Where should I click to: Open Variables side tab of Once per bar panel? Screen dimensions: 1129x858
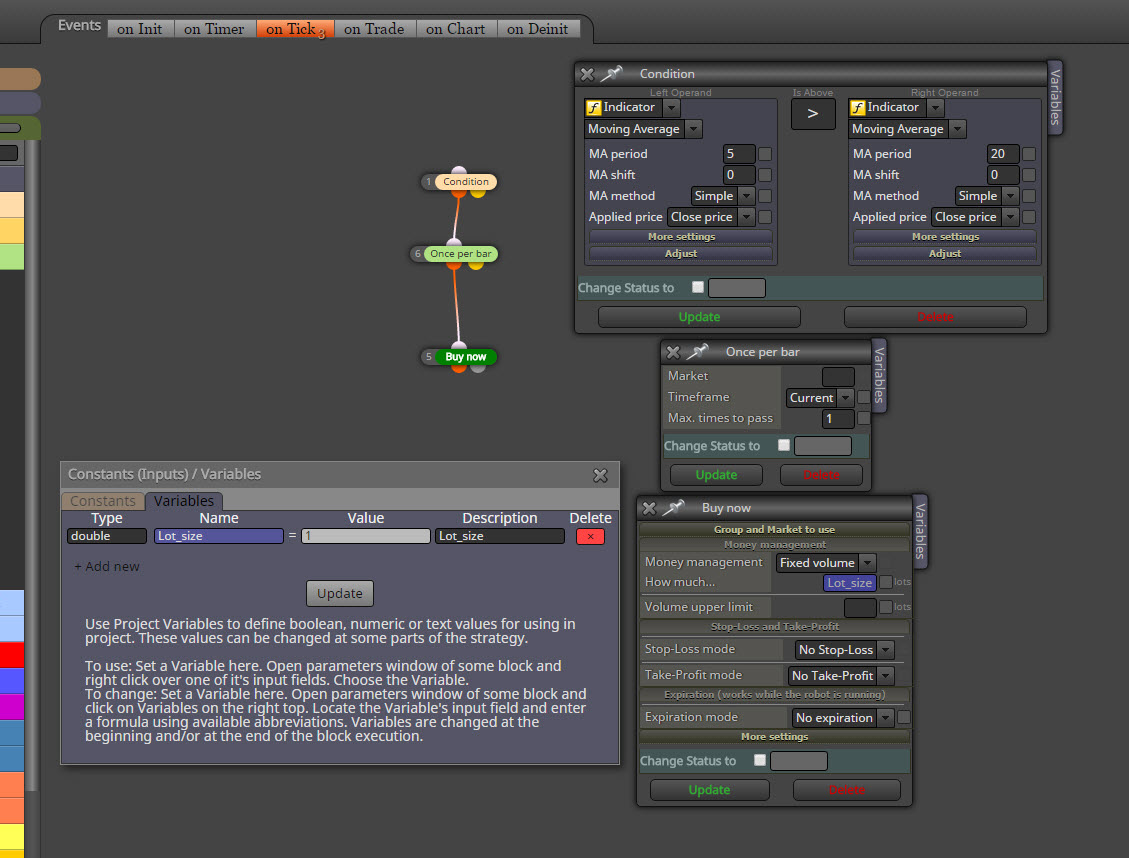(x=879, y=375)
